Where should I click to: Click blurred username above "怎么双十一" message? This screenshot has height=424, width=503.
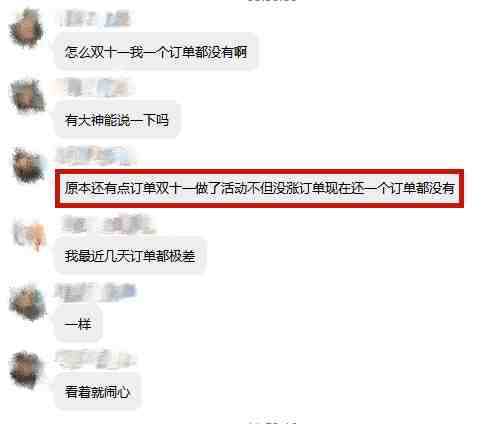(95, 19)
